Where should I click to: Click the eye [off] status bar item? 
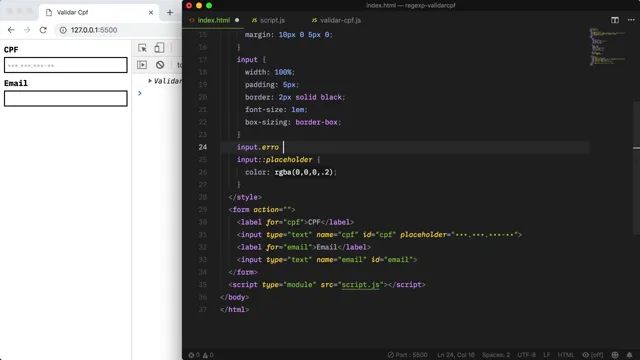pos(593,355)
